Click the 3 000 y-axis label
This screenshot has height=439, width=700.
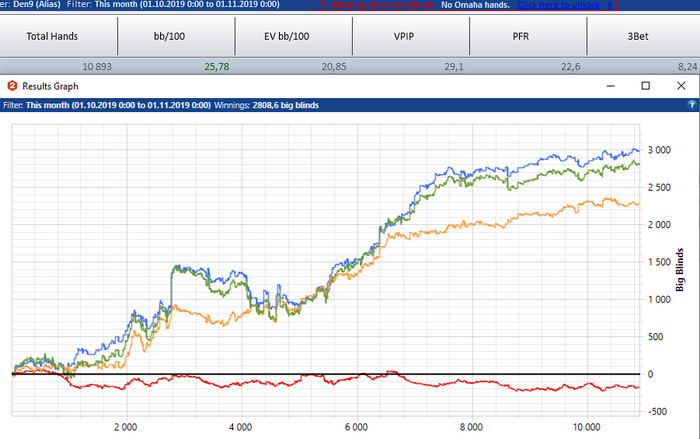point(659,150)
